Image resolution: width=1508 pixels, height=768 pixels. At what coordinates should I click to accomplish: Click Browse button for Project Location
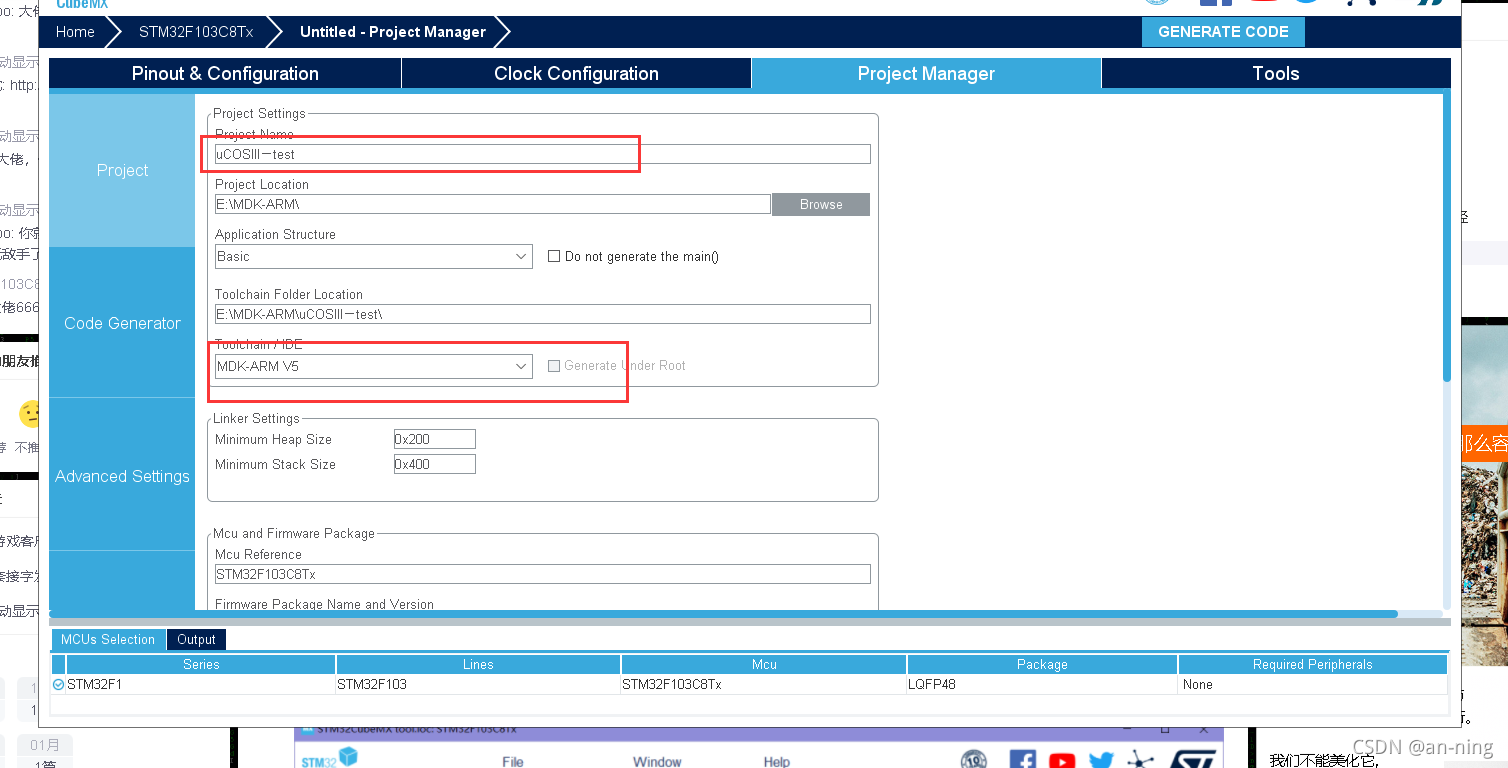coord(821,204)
